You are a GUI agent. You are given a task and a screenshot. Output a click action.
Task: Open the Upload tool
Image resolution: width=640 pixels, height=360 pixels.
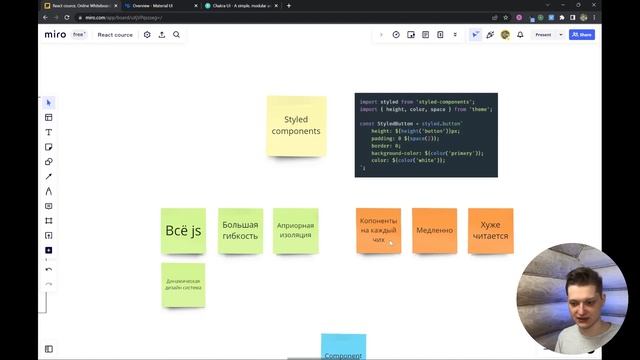click(49, 236)
